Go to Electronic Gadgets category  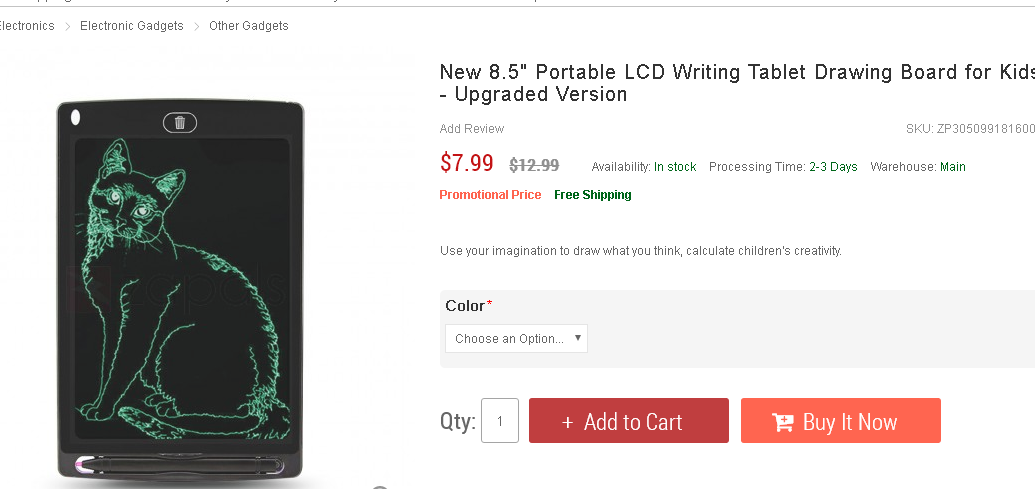pyautogui.click(x=132, y=26)
